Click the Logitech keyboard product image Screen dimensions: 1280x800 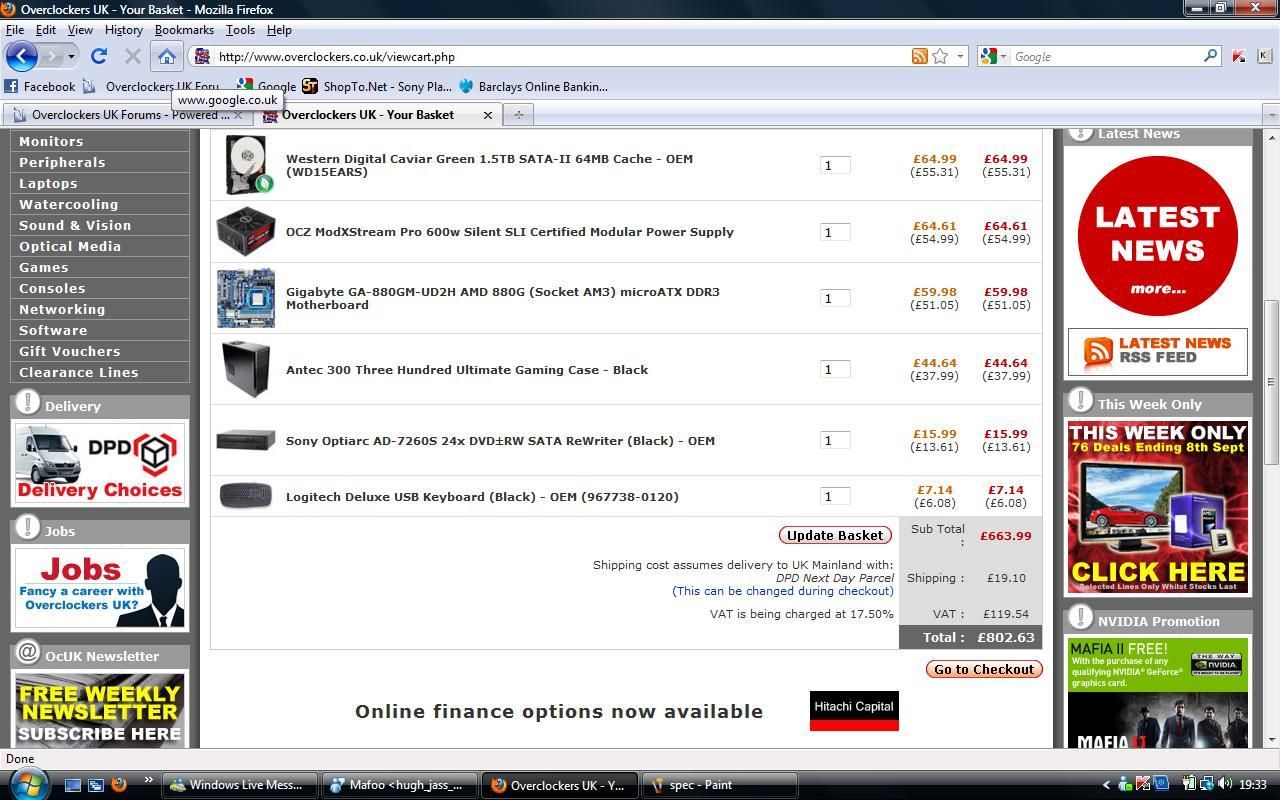tap(245, 496)
